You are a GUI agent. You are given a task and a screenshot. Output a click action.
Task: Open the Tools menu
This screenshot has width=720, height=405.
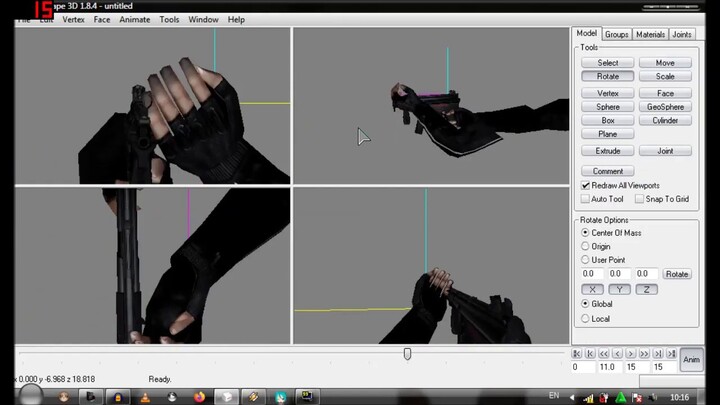coord(169,20)
